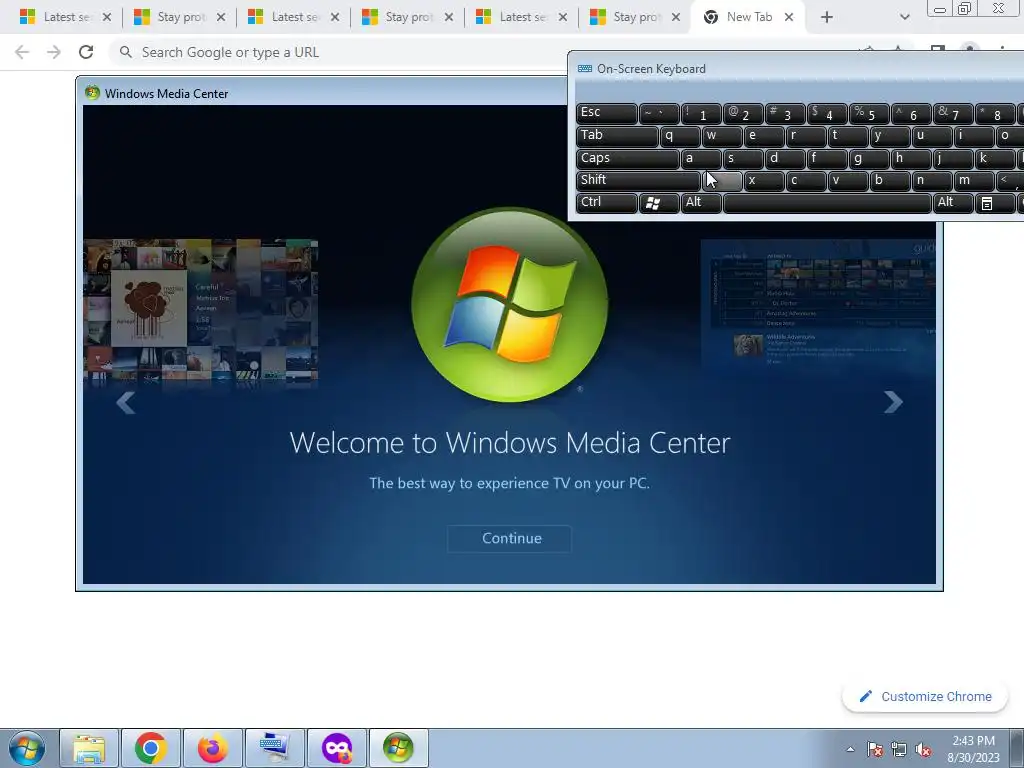Click Continue in Windows Media Center
1024x768 pixels.
(509, 539)
